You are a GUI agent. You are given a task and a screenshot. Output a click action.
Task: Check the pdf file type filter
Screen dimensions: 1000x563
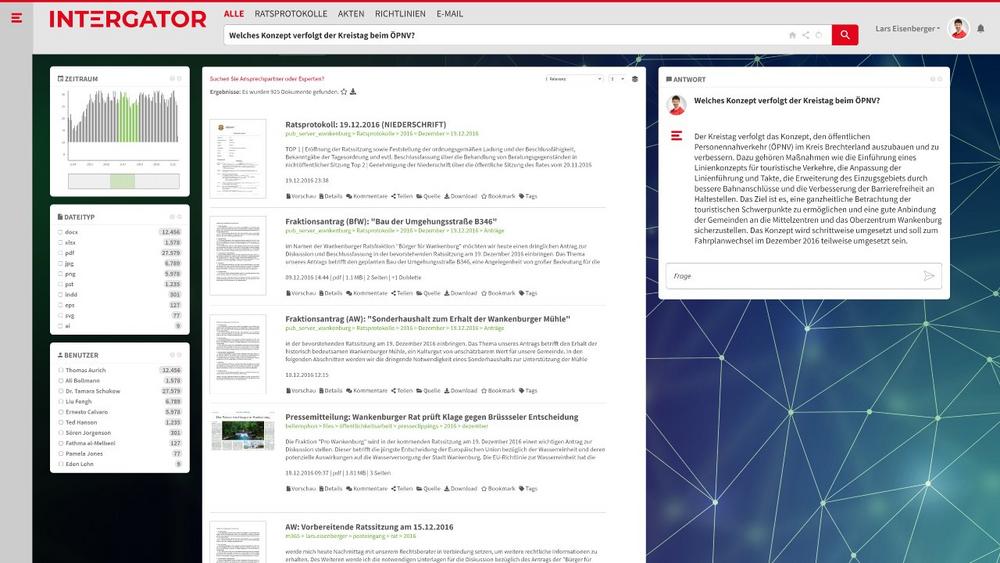point(61,253)
